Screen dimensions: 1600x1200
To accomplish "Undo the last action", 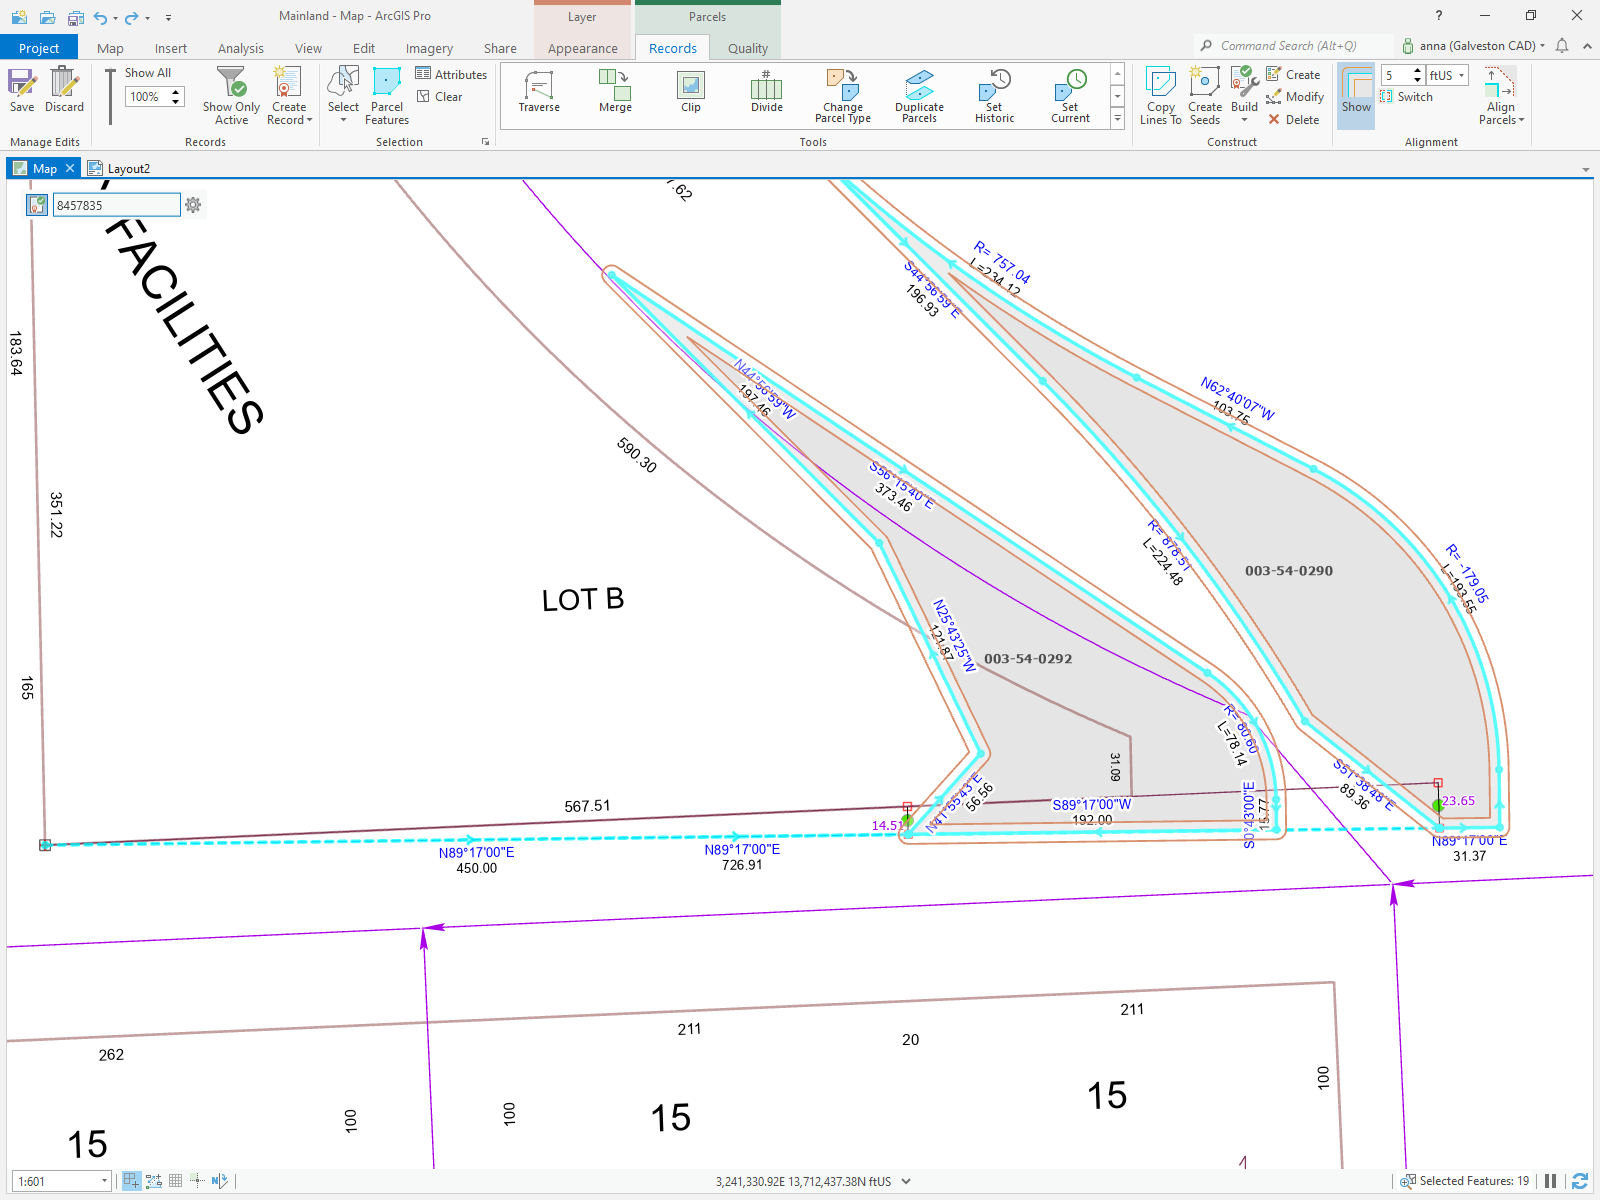I will tap(100, 17).
